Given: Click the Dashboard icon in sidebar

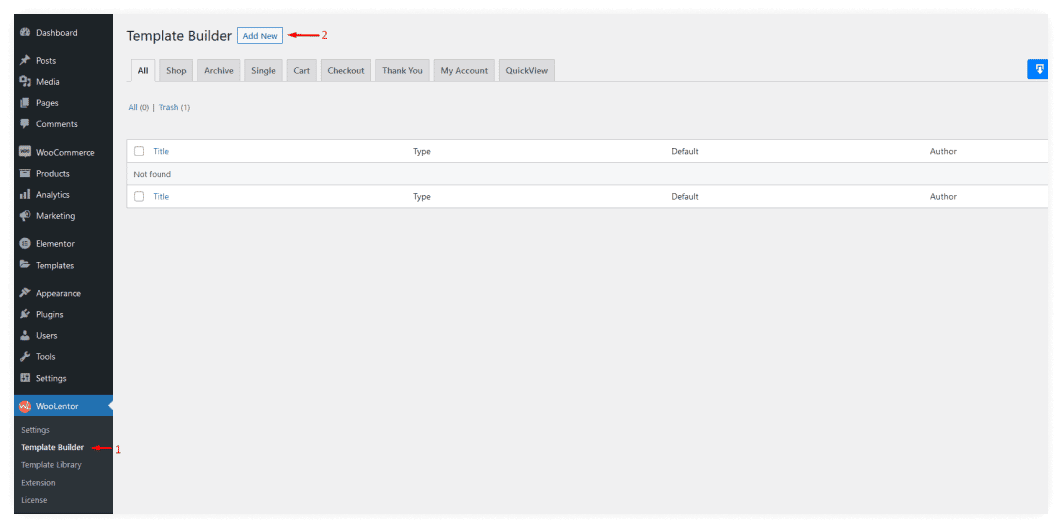Looking at the screenshot, I should tap(25, 33).
